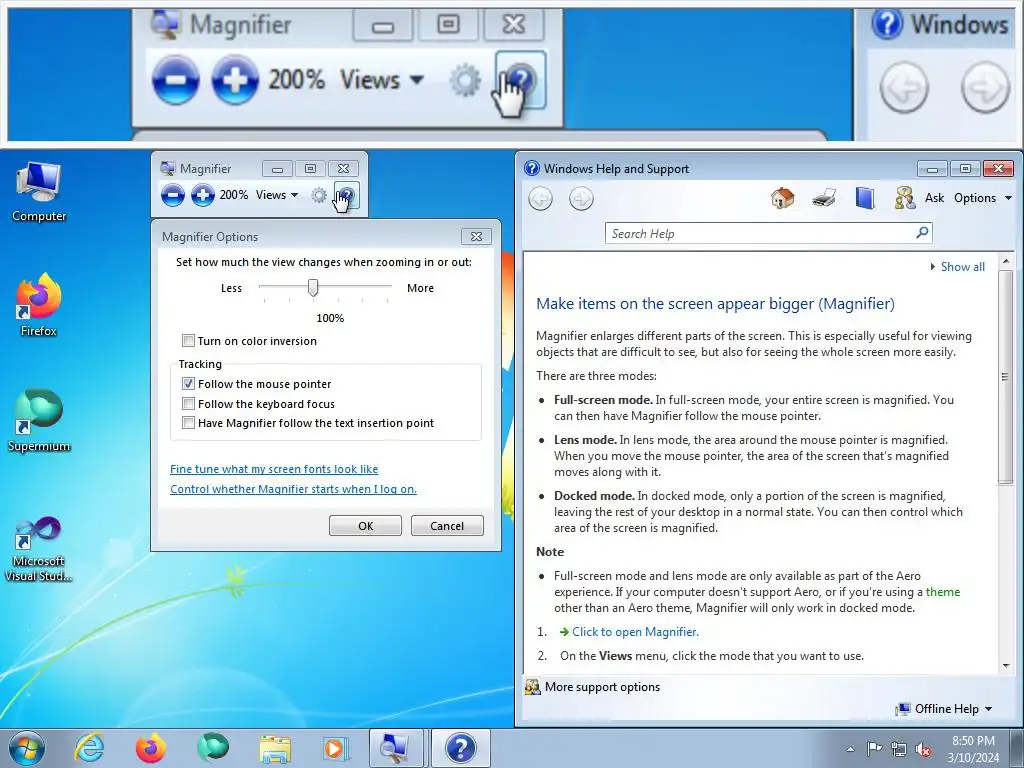This screenshot has height=768, width=1024.
Task: Click Cancel in Magnifier Options
Action: point(447,526)
